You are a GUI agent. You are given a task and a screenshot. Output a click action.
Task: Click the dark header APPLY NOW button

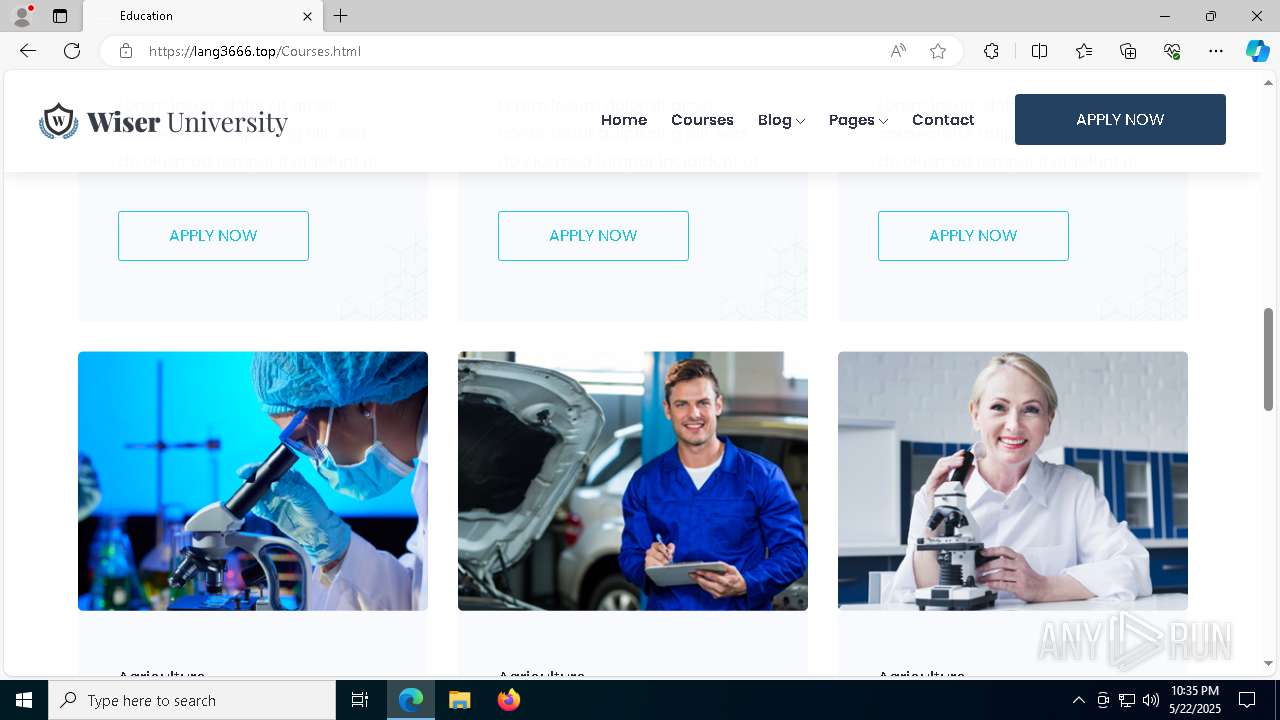[1120, 119]
